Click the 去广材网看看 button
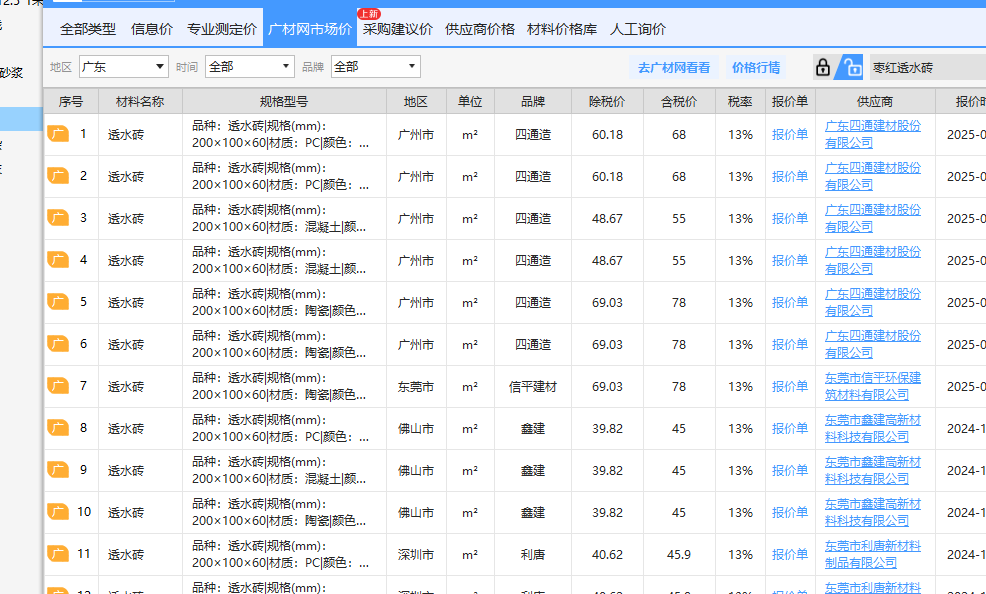Viewport: 986px width, 594px height. tap(674, 67)
